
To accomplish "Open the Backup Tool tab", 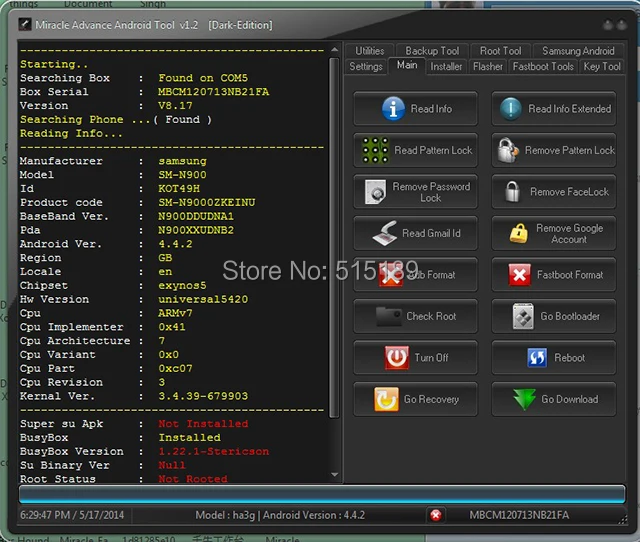I will (x=432, y=51).
